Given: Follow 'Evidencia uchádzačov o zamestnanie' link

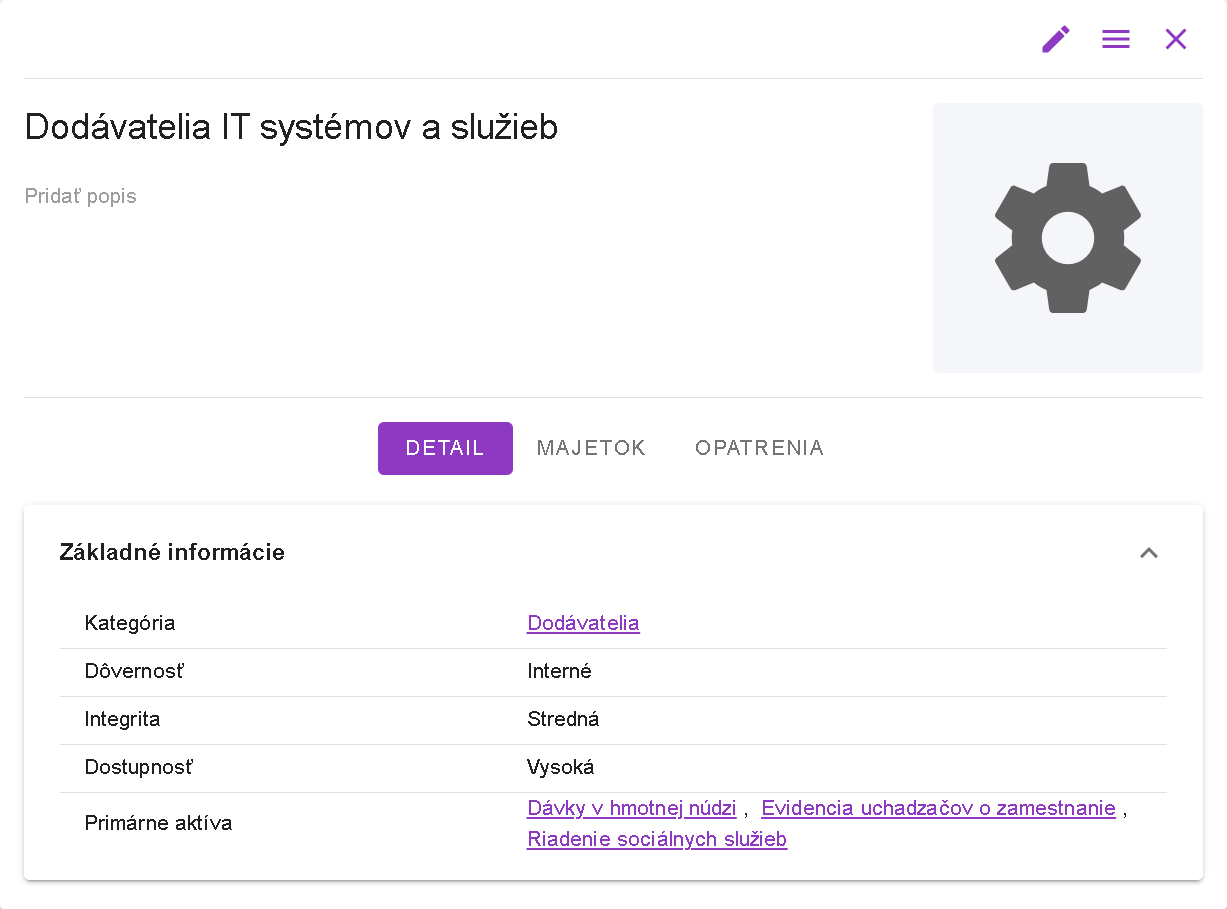Looking at the screenshot, I should point(938,808).
